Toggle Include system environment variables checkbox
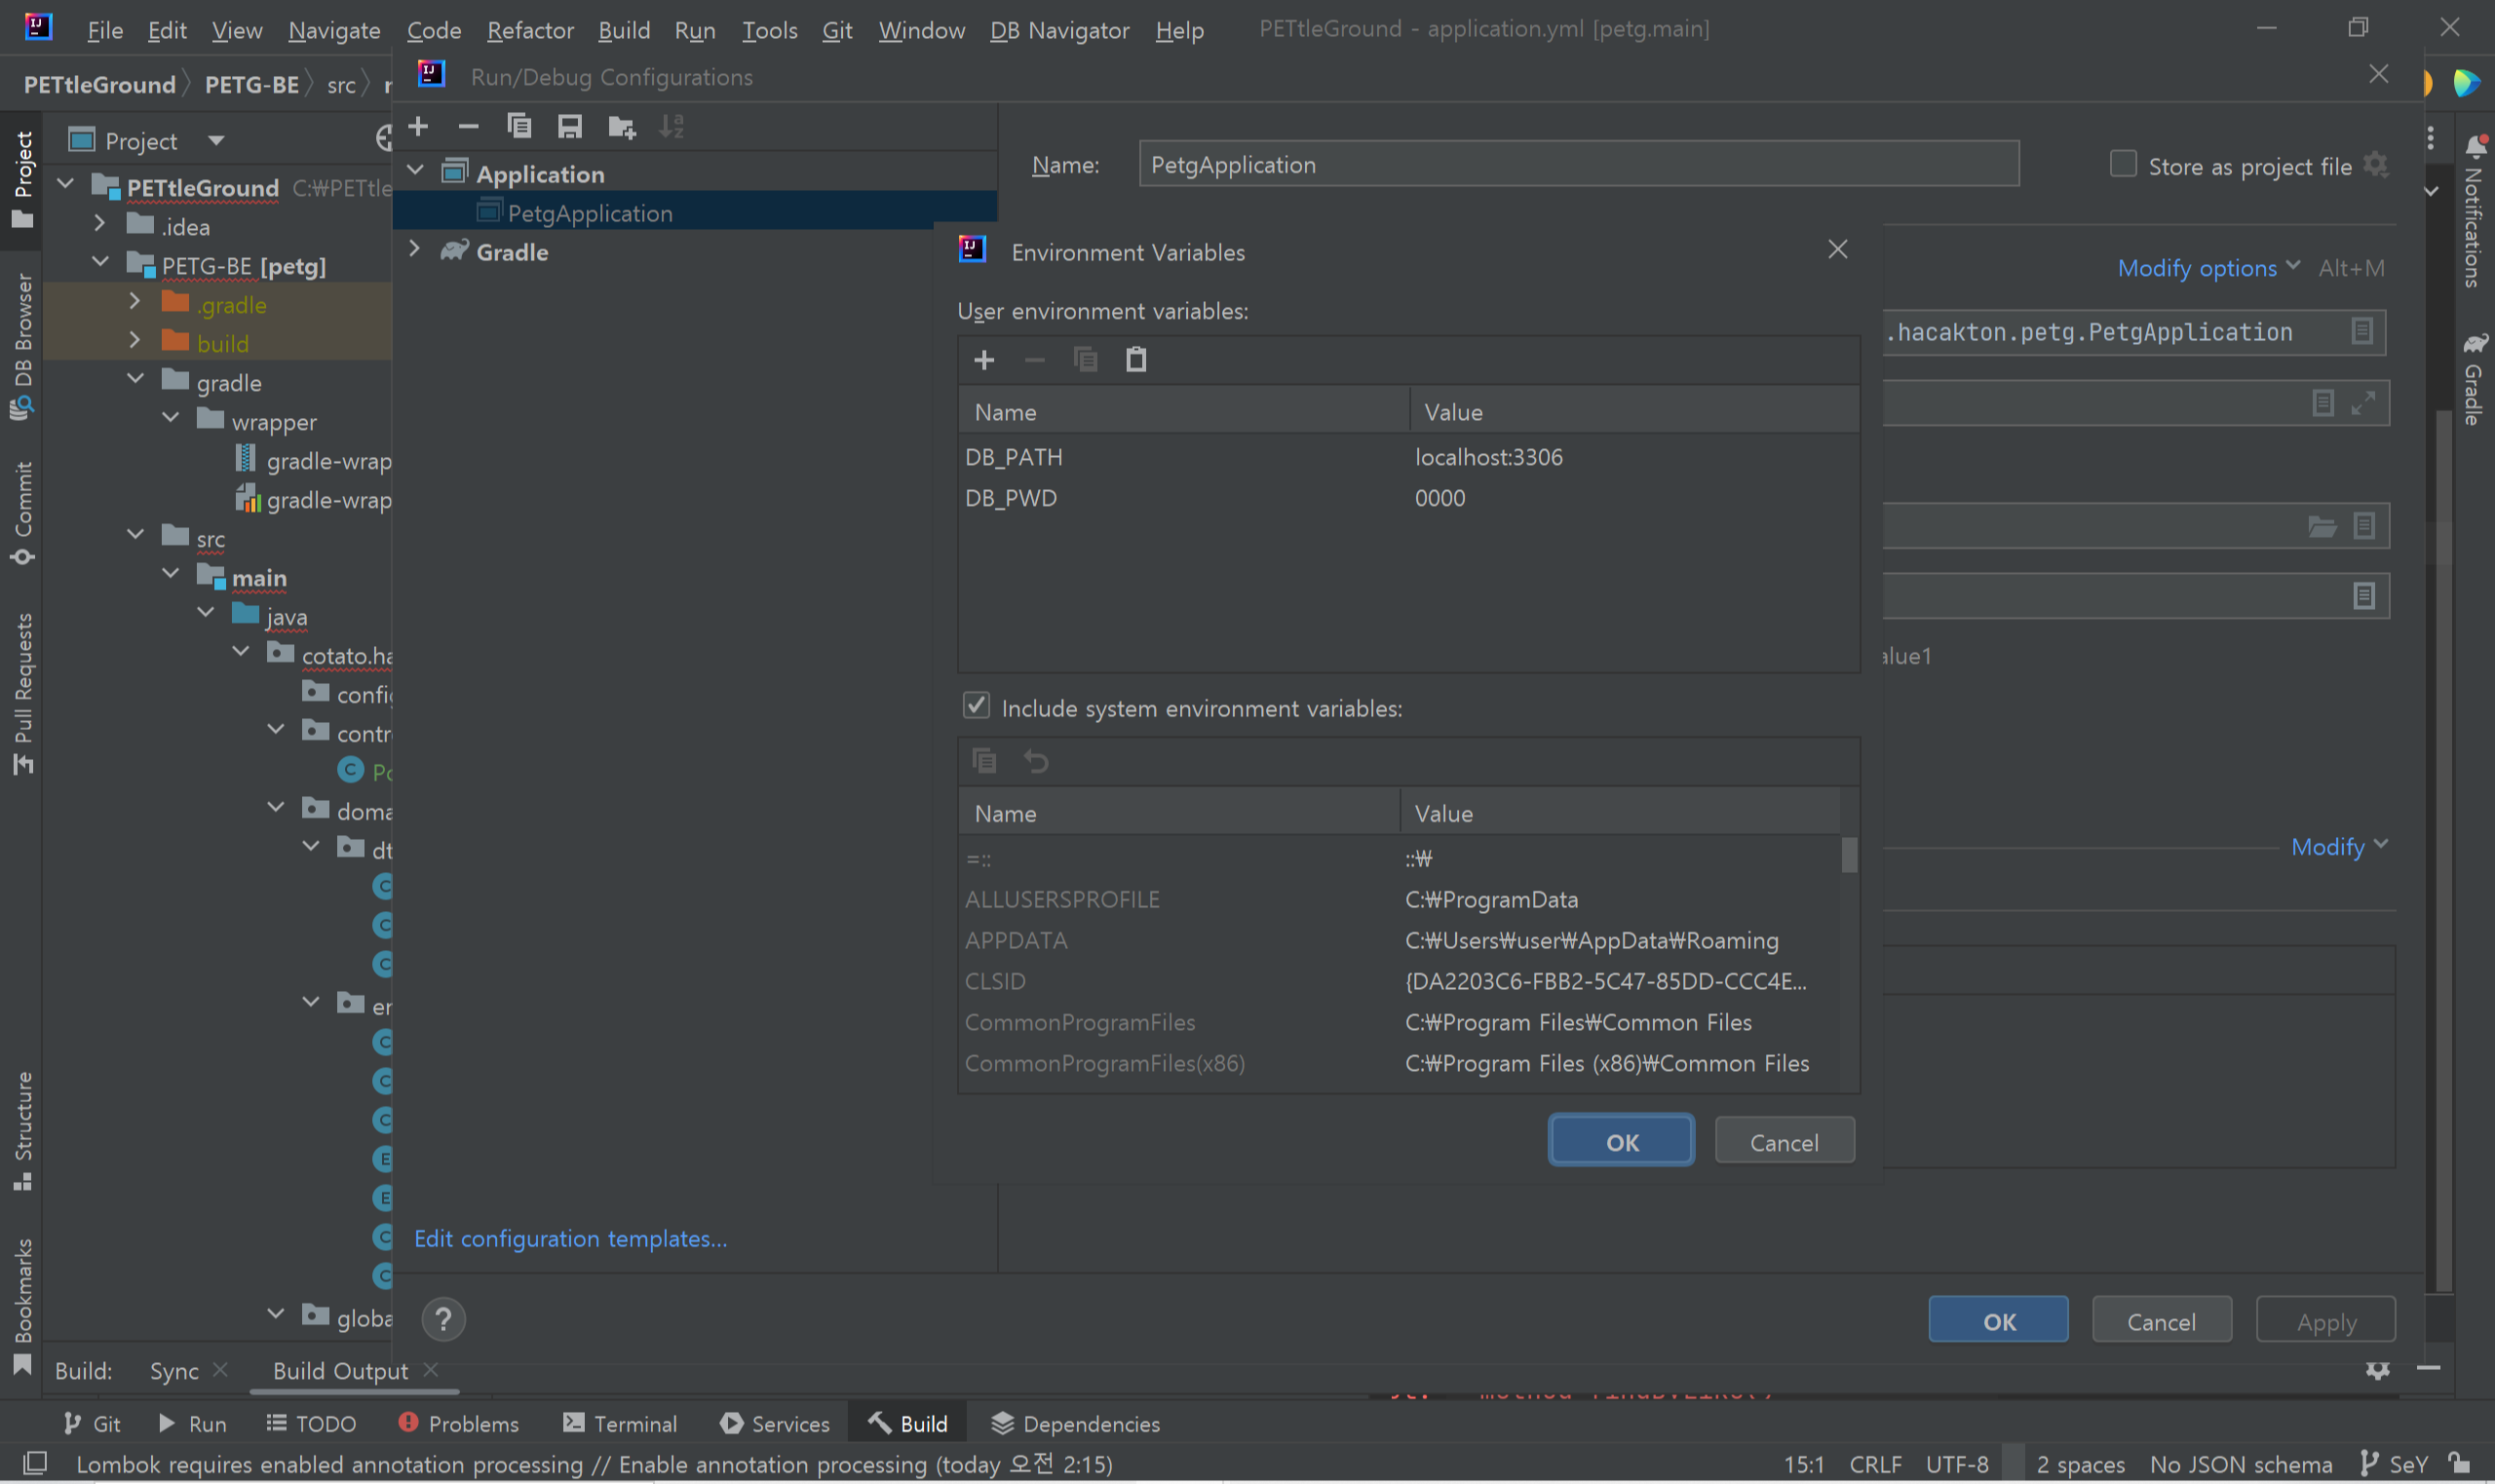 click(x=976, y=706)
